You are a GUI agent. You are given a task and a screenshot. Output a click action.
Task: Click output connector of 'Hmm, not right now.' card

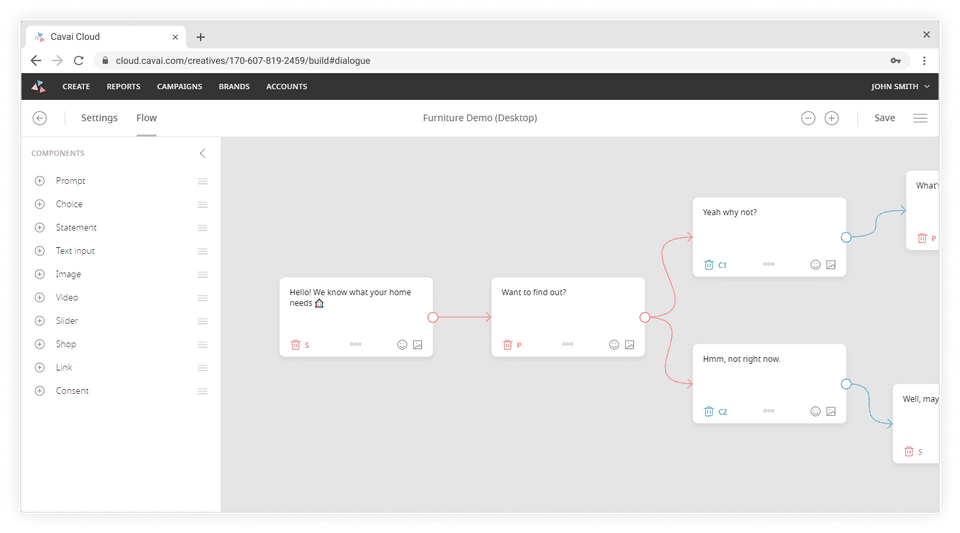tap(846, 384)
